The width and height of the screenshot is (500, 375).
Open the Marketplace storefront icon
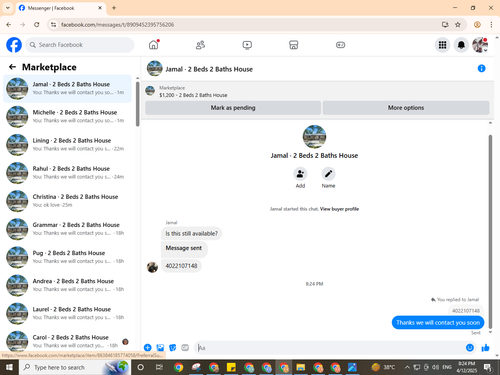click(x=294, y=45)
